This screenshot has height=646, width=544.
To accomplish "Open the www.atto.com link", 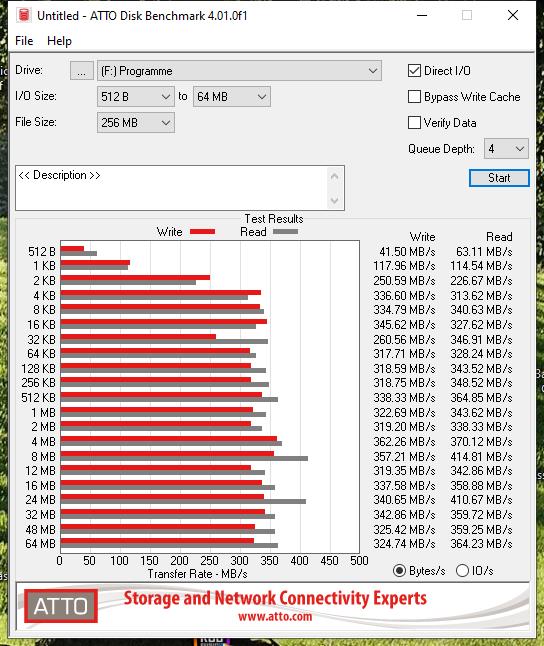I will coord(275,617).
